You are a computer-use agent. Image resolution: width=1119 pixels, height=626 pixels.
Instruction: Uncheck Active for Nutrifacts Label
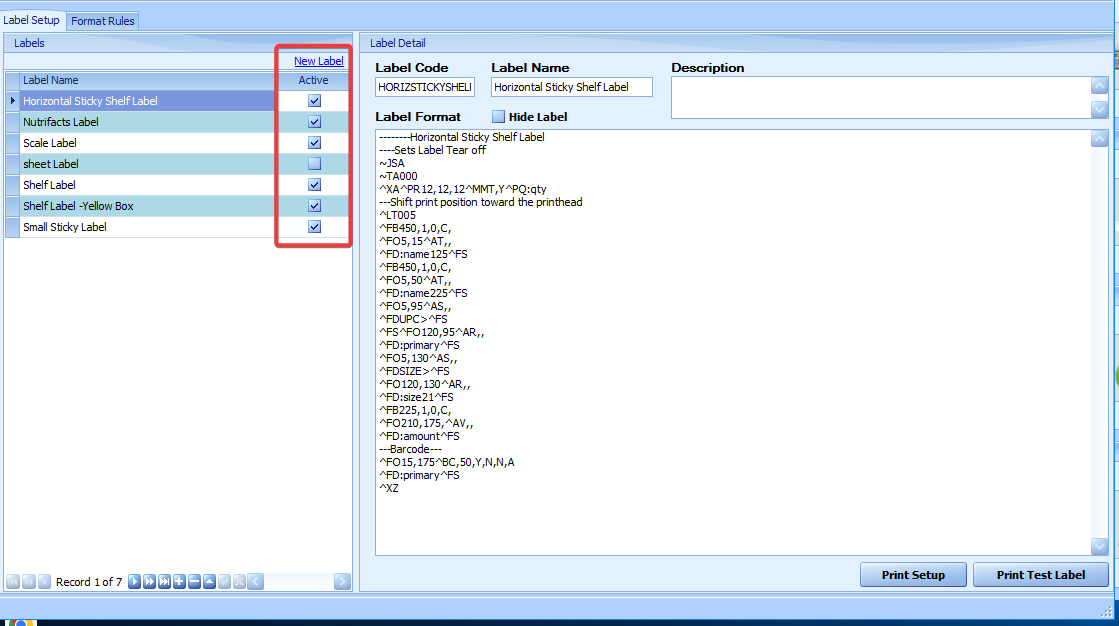click(x=314, y=122)
